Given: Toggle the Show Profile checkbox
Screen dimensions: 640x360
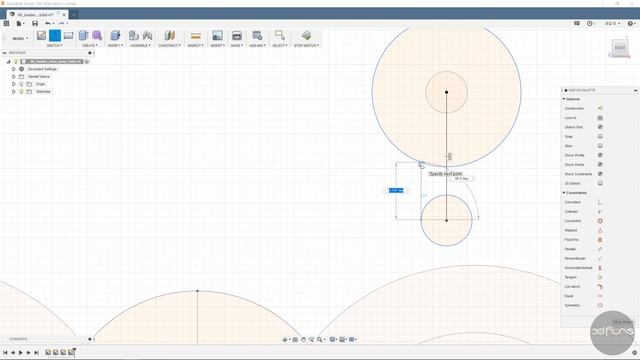Looking at the screenshot, I should [600, 156].
